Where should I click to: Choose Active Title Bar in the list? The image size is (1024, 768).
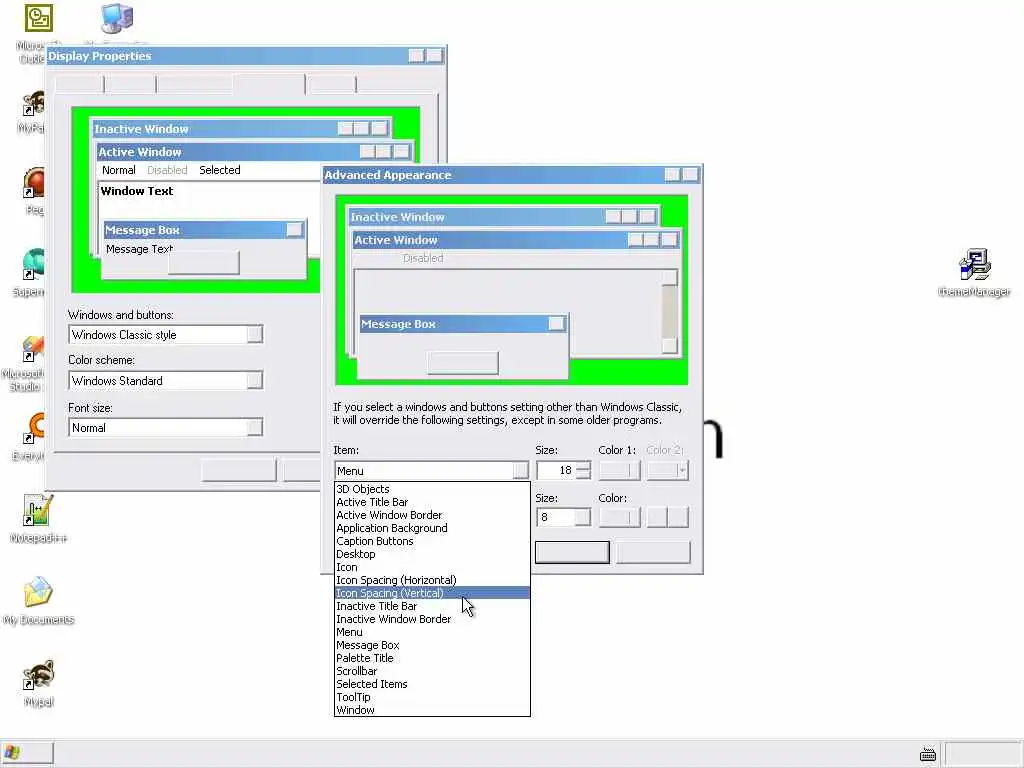[x=432, y=502]
